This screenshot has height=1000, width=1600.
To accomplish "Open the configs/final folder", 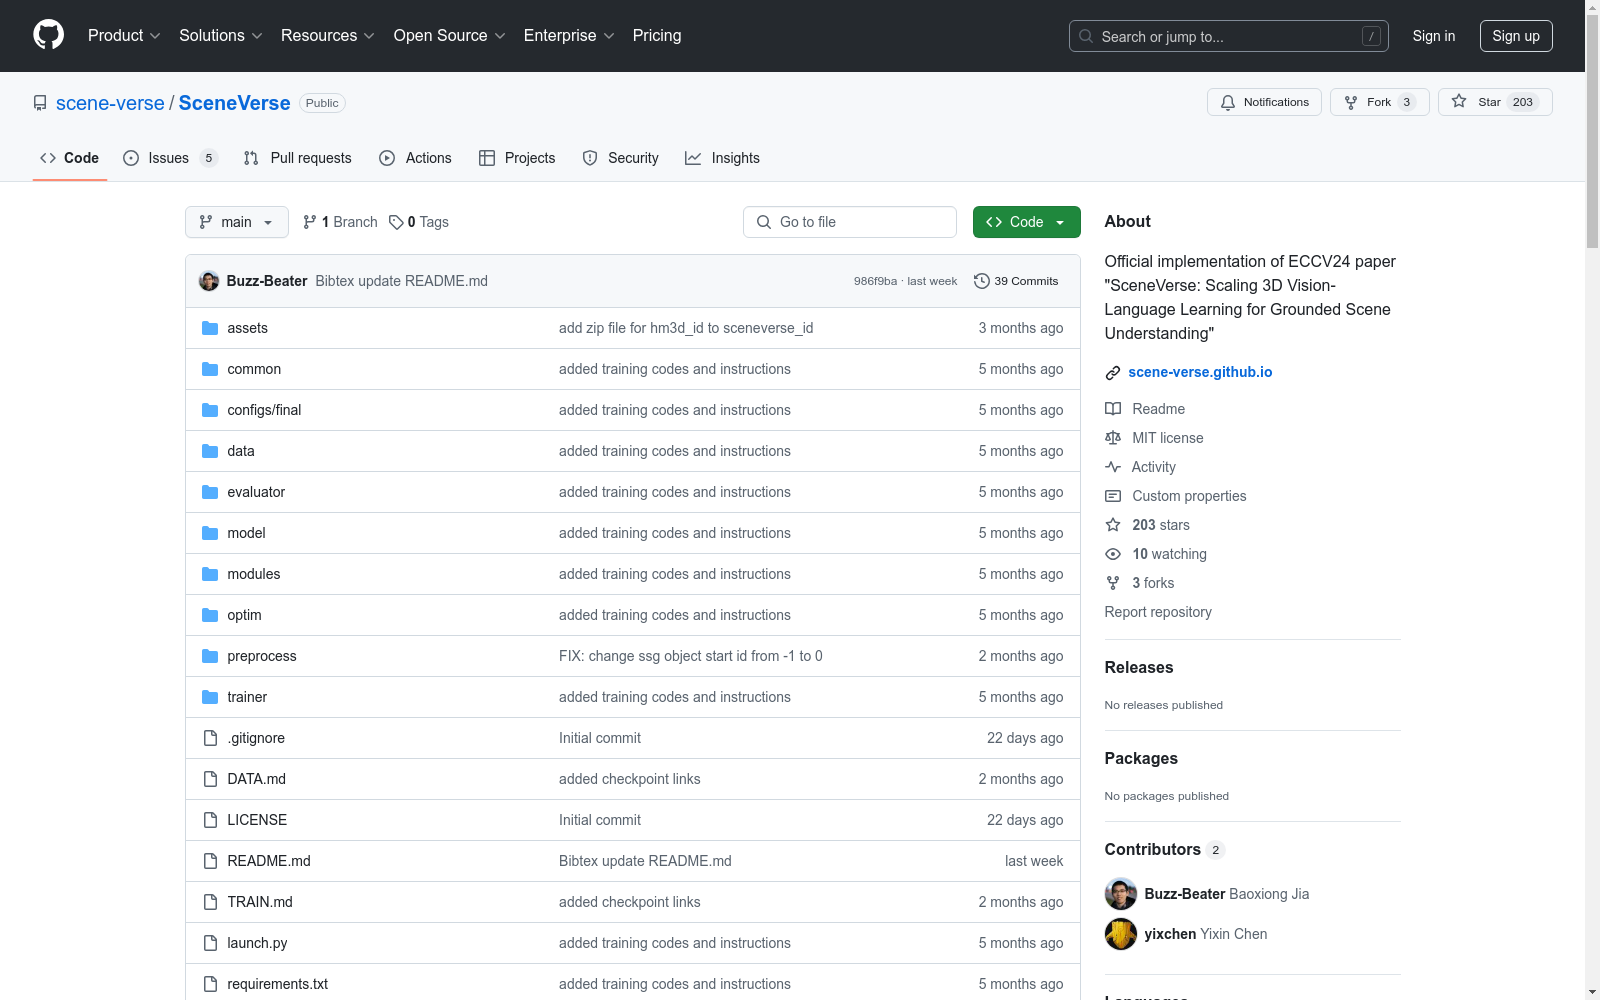I will 264,410.
